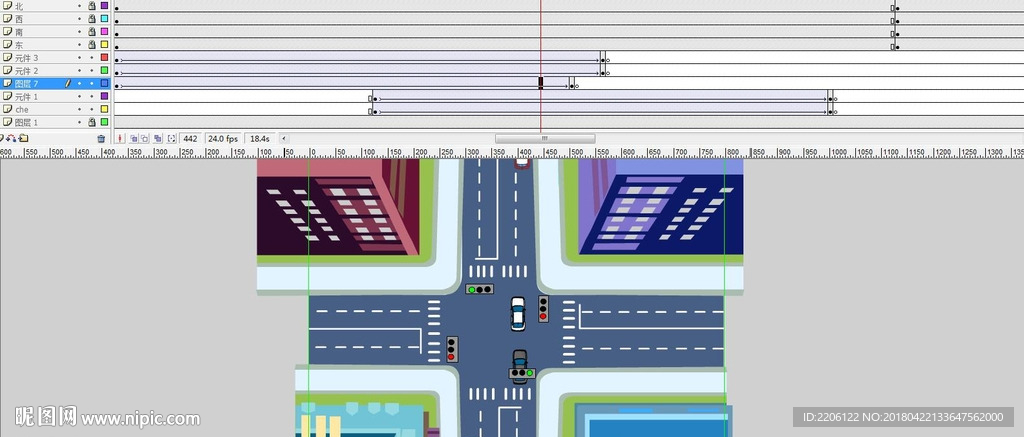Click the current frame value 442
The width and height of the screenshot is (1024, 437).
click(x=190, y=138)
